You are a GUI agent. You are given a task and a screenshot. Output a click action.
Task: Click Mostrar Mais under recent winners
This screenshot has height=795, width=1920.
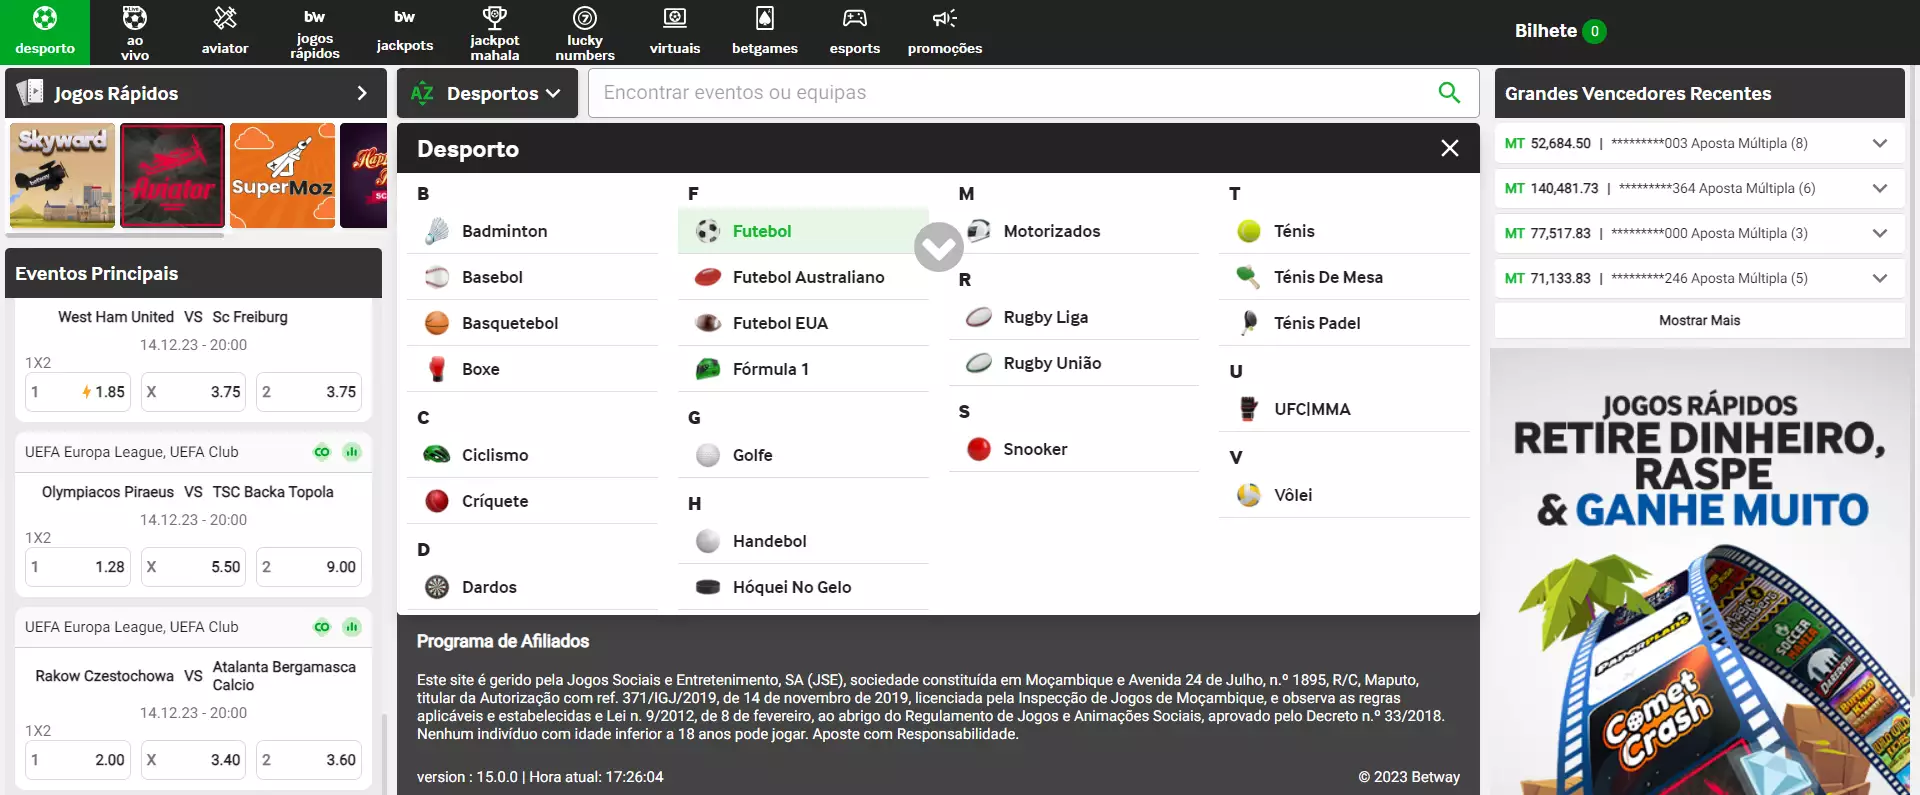[x=1699, y=320]
